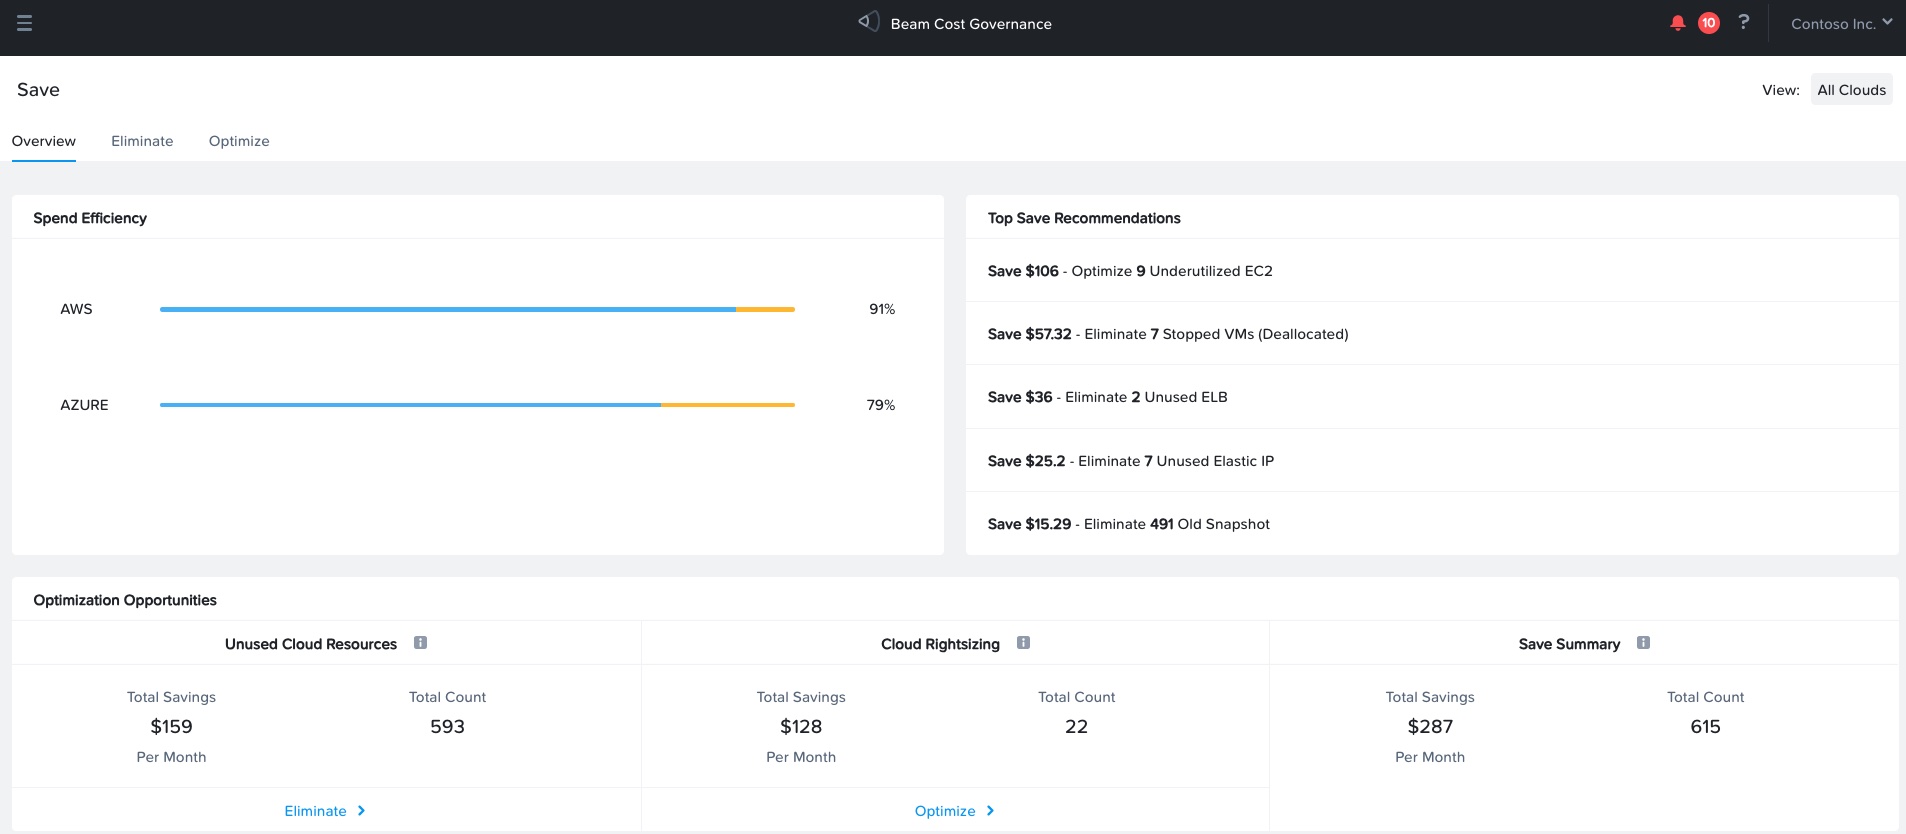1906x834 pixels.
Task: Click the AZURE spend efficiency bar
Action: click(x=477, y=405)
